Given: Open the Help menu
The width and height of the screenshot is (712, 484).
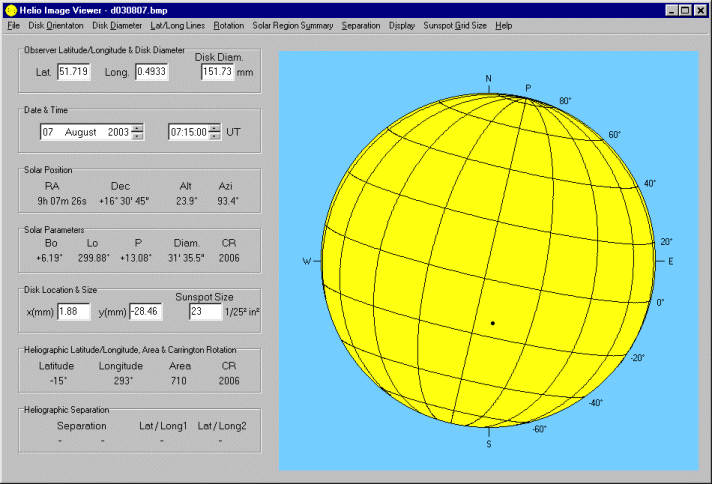Looking at the screenshot, I should [x=503, y=24].
